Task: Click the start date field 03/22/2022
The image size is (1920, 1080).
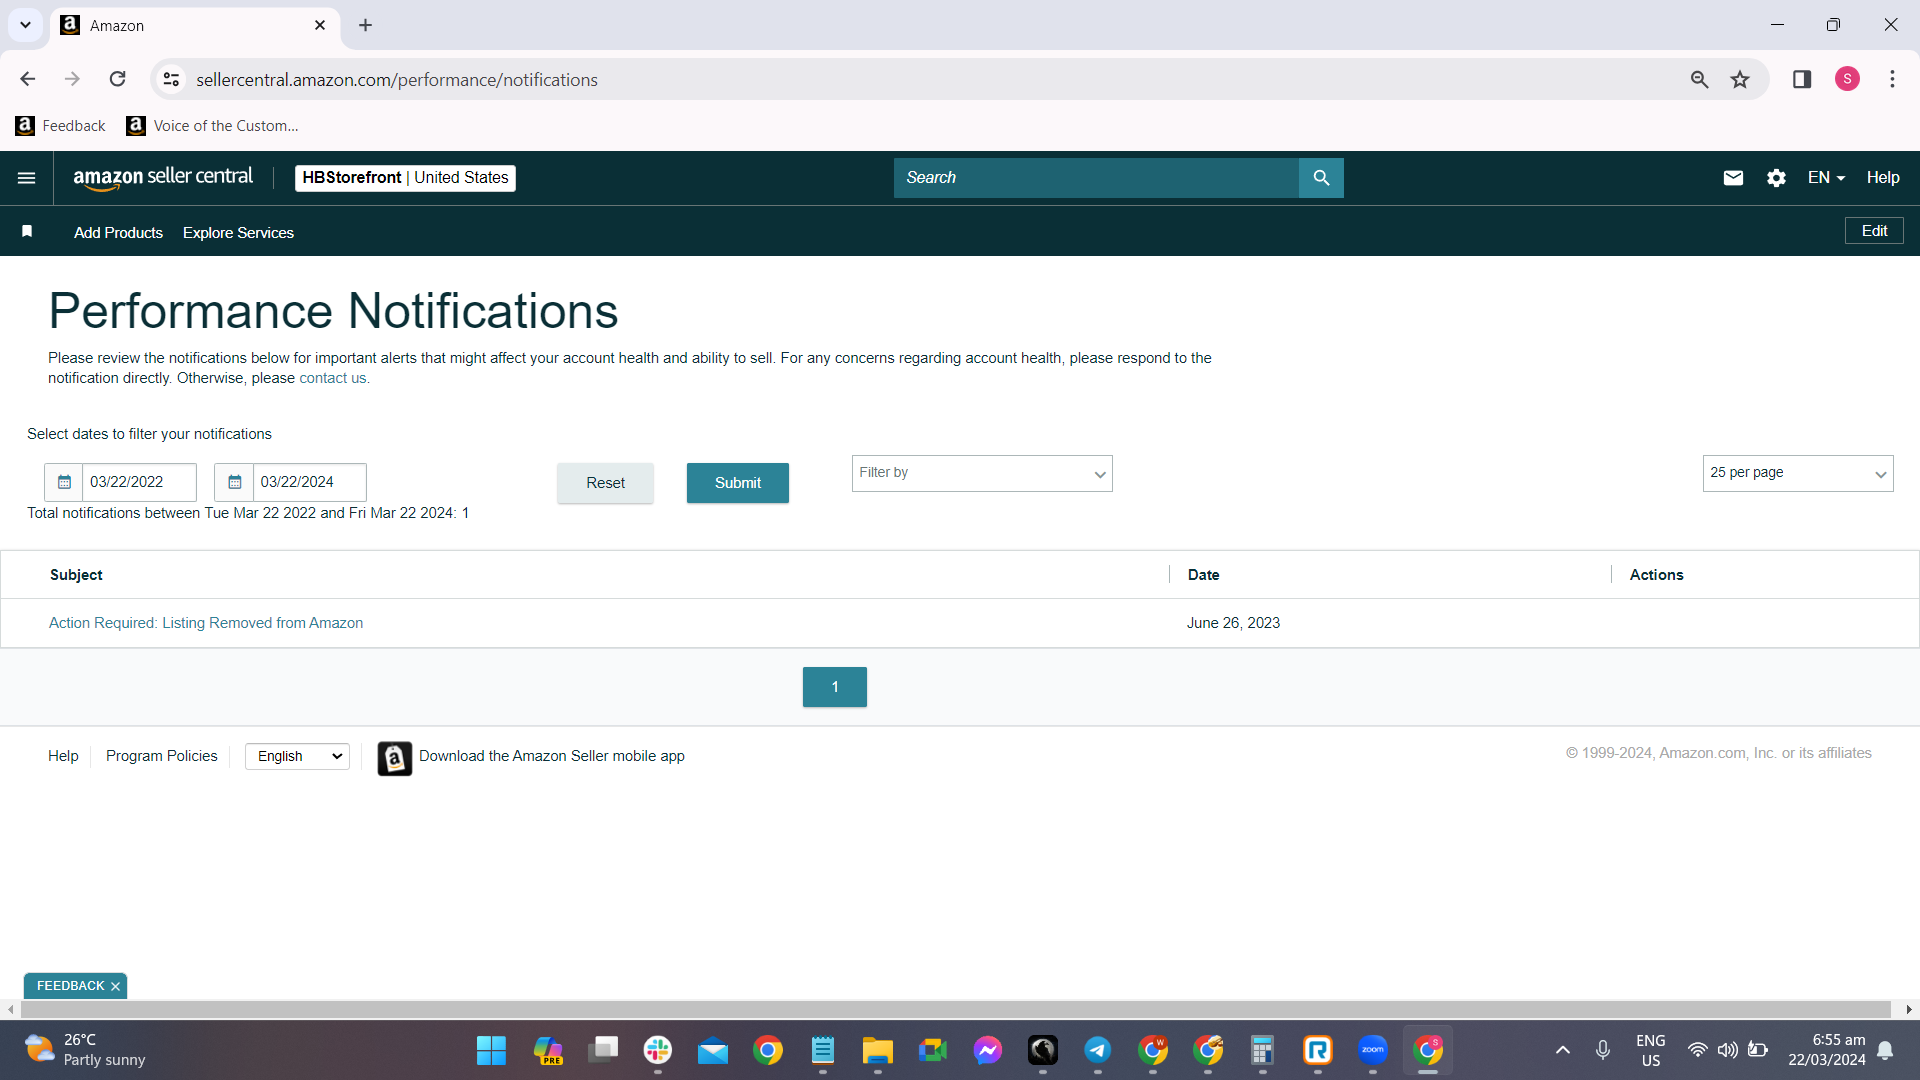Action: 139,482
